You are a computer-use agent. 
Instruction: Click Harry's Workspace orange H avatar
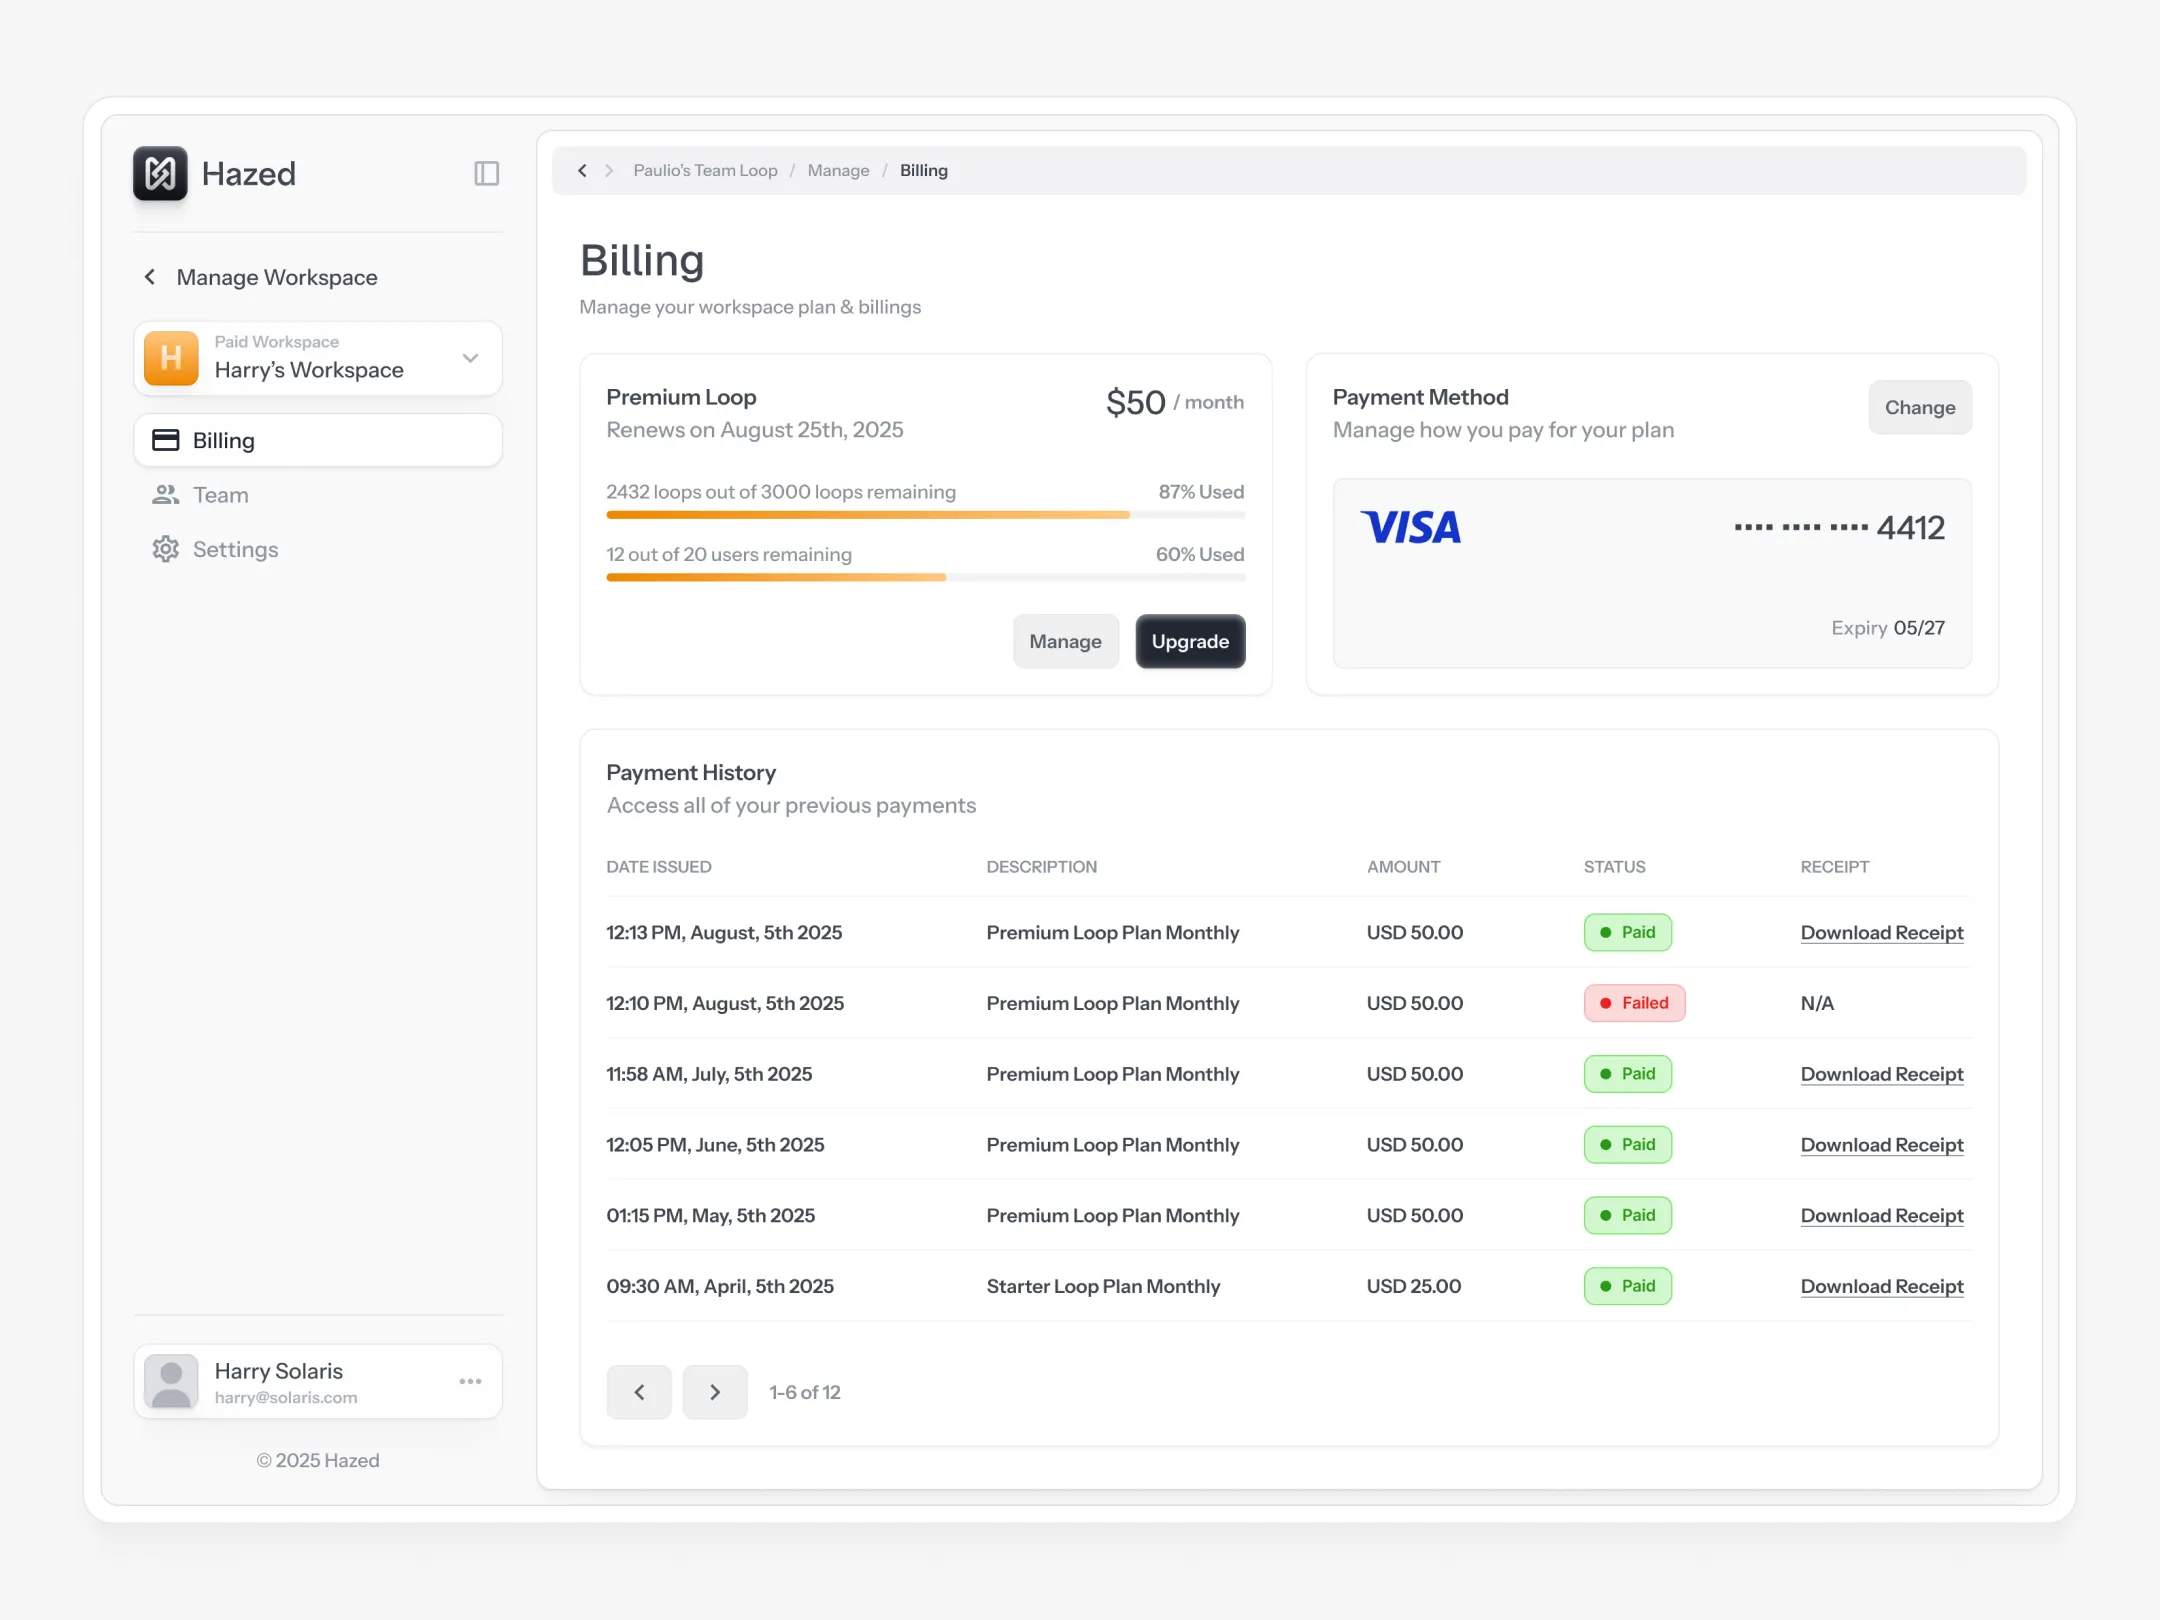pos(171,358)
